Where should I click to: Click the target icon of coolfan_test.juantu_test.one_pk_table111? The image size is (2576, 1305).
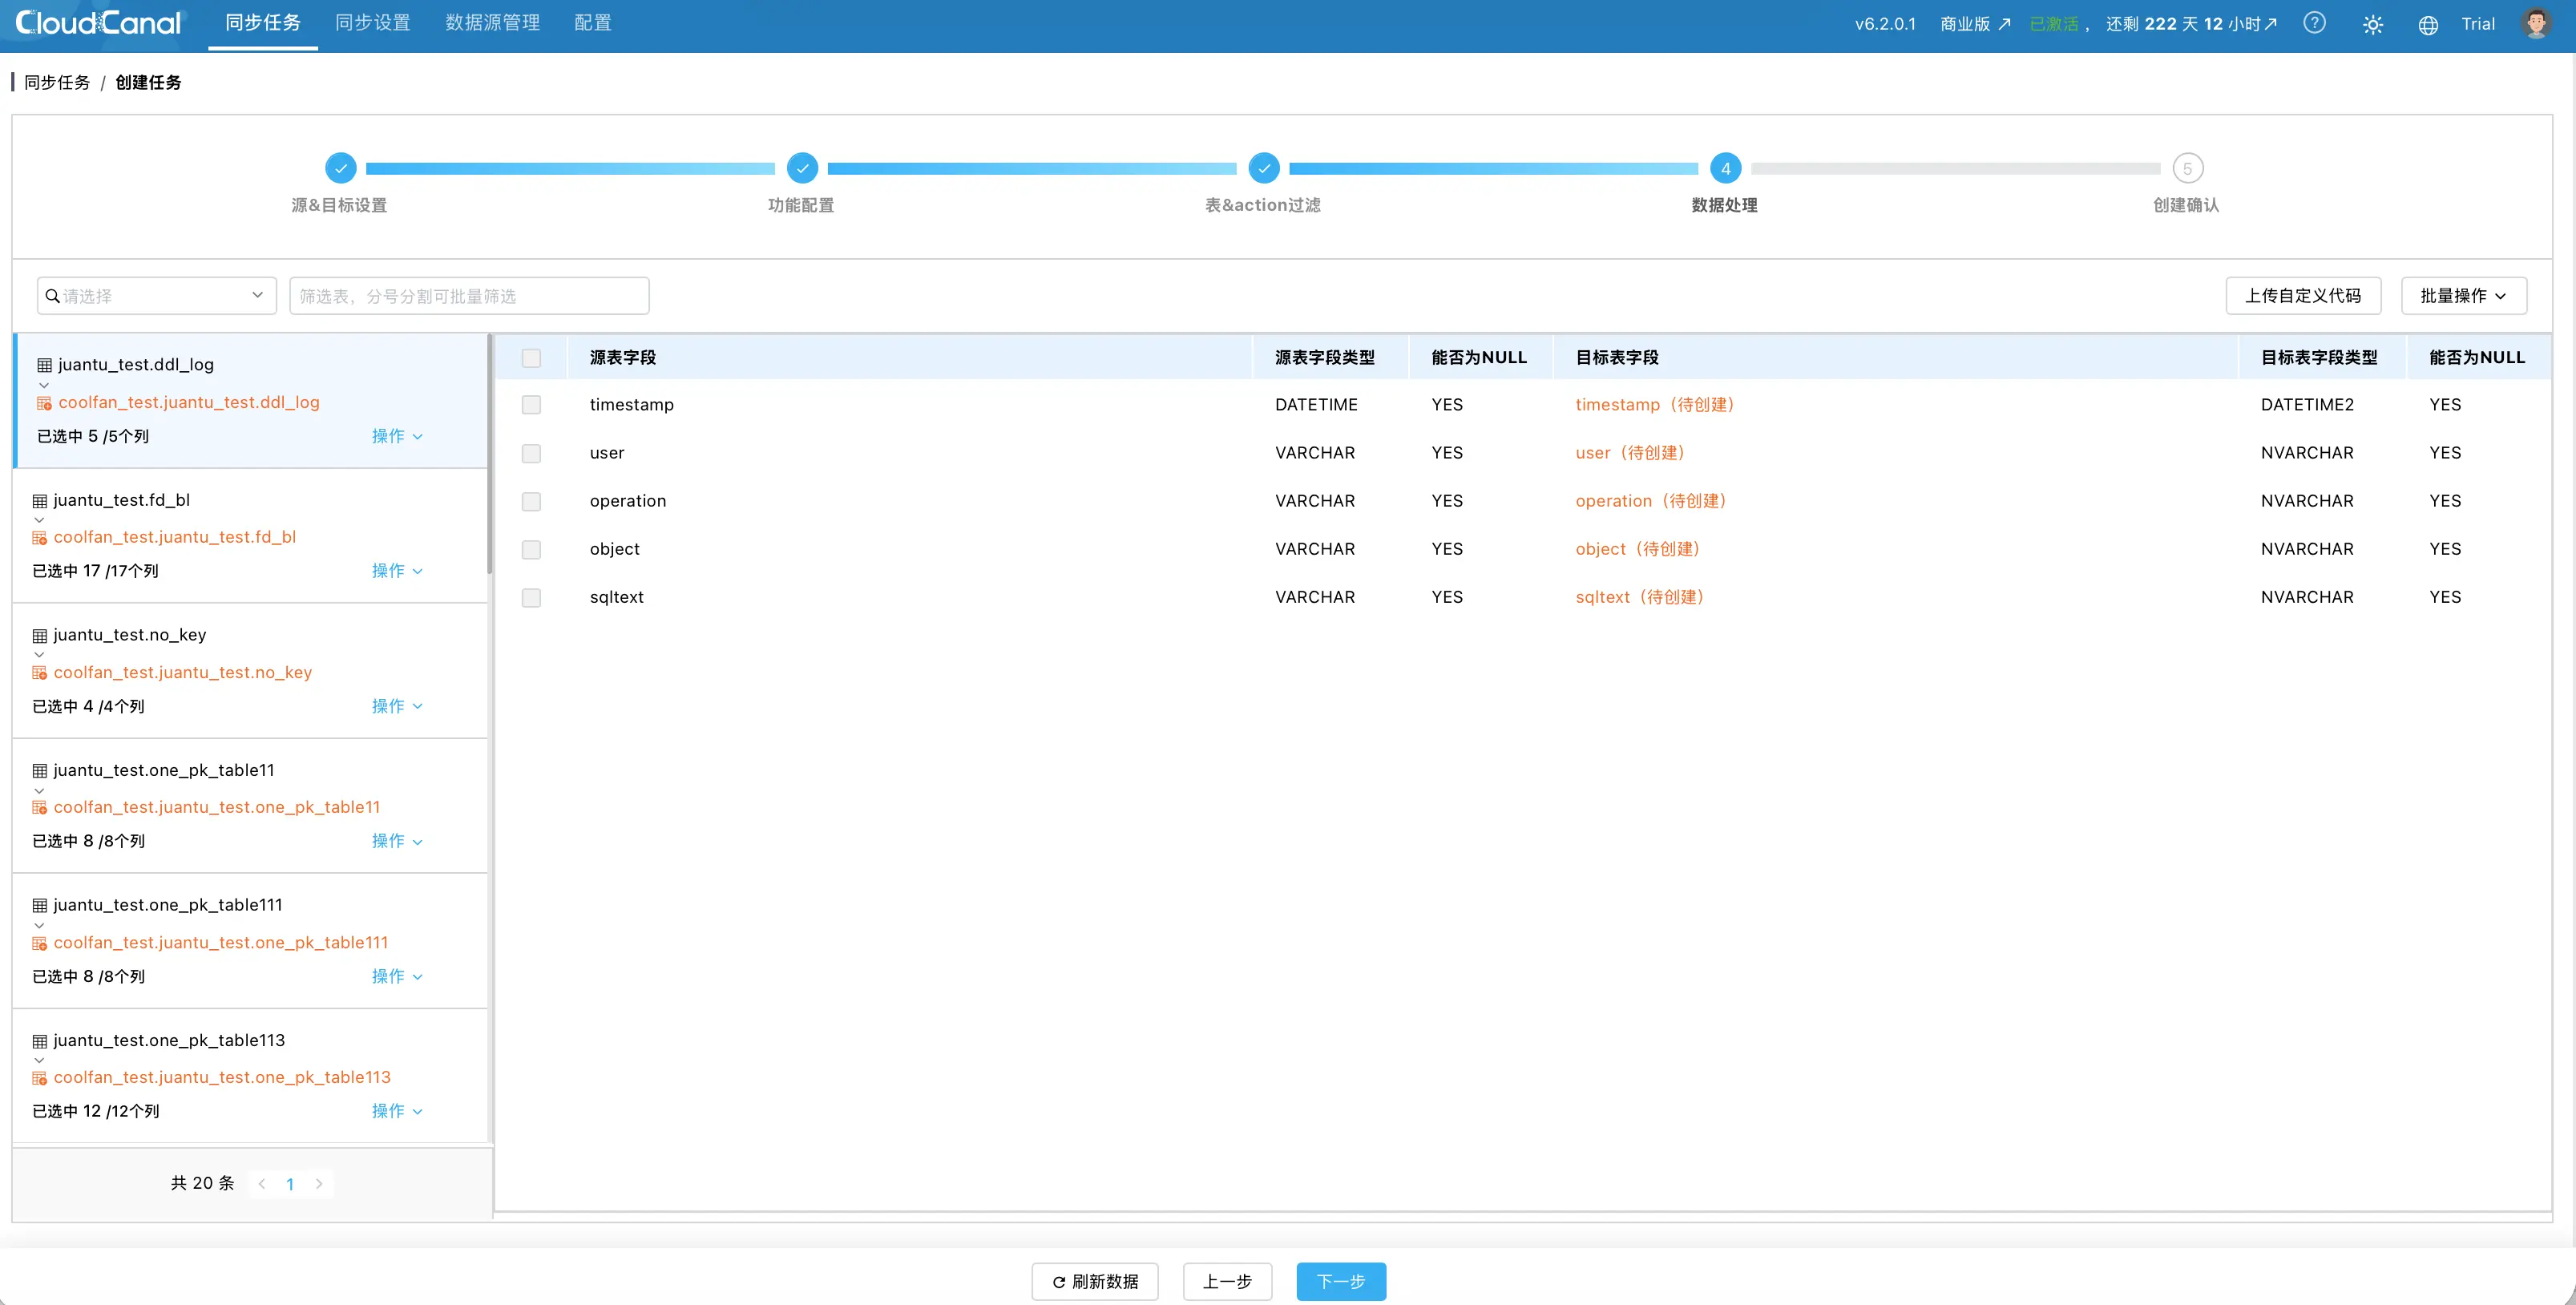(x=40, y=943)
